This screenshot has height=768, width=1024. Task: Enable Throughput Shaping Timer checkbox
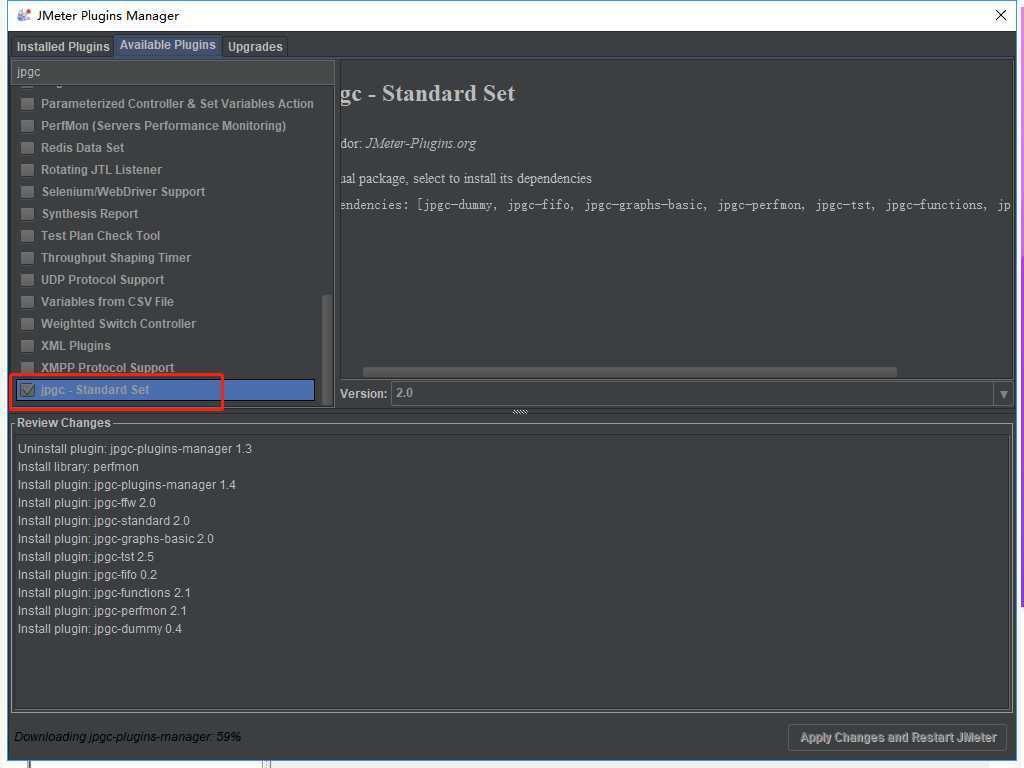(27, 258)
